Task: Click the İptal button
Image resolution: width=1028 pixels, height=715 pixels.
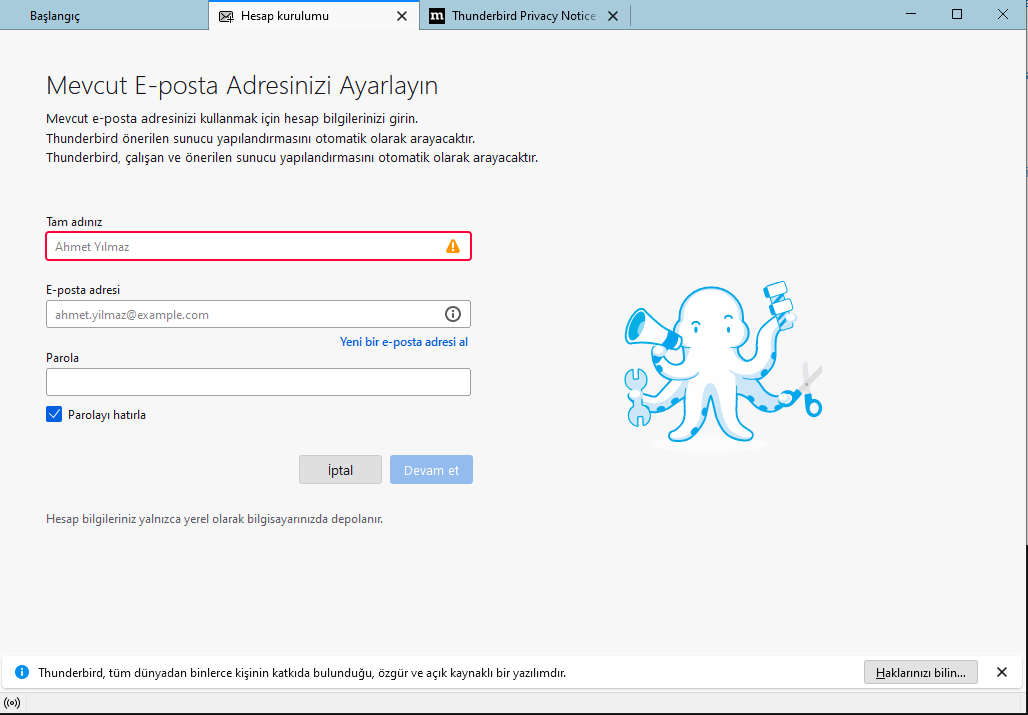Action: click(x=340, y=470)
